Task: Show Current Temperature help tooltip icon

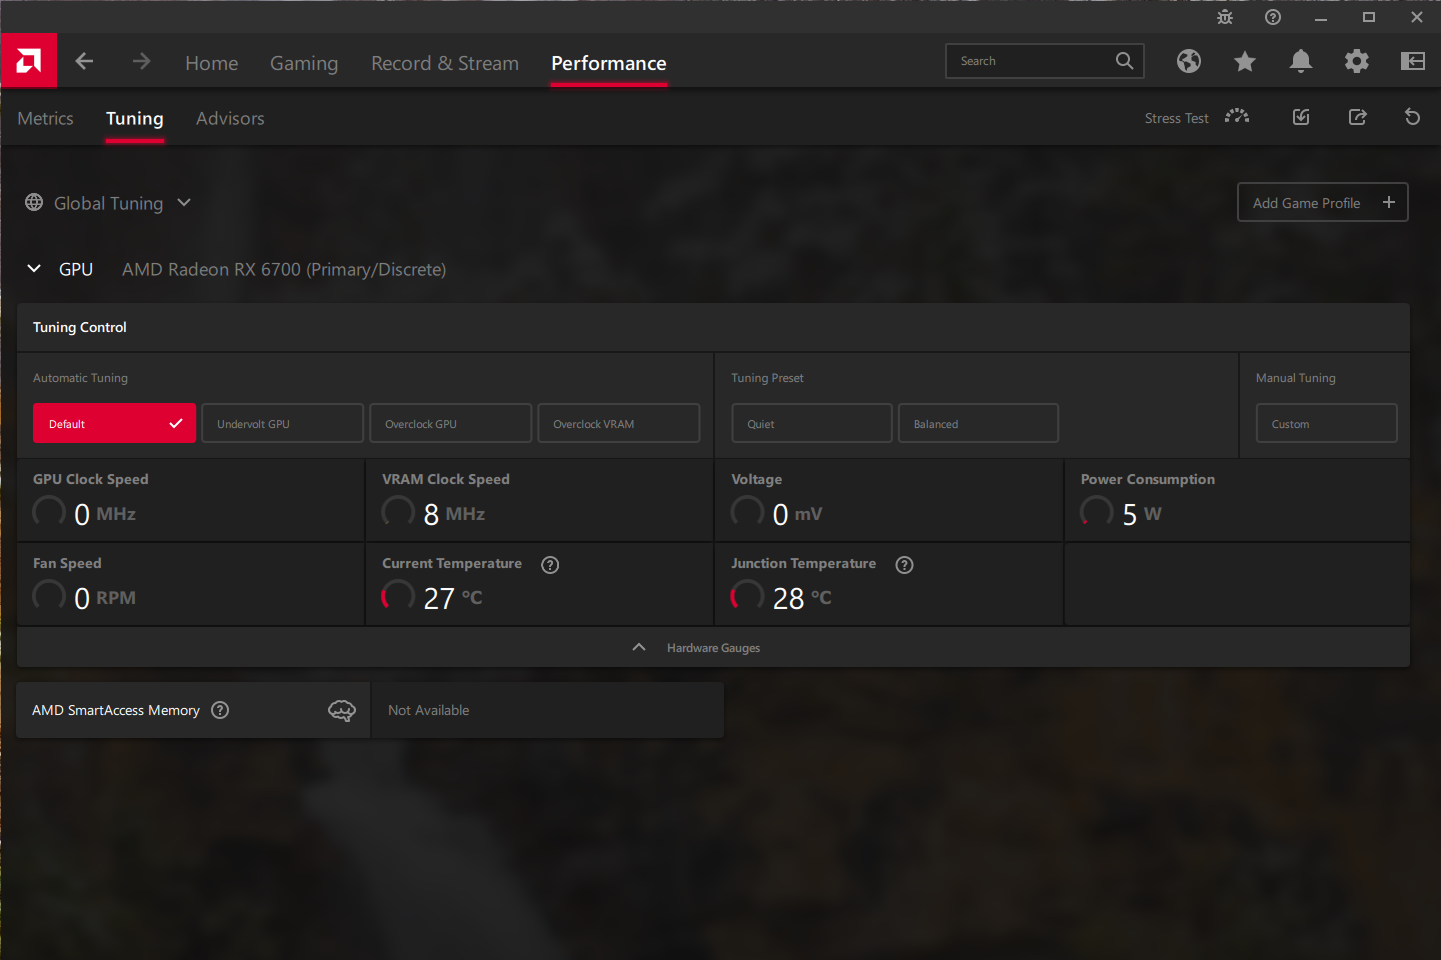Action: (550, 565)
